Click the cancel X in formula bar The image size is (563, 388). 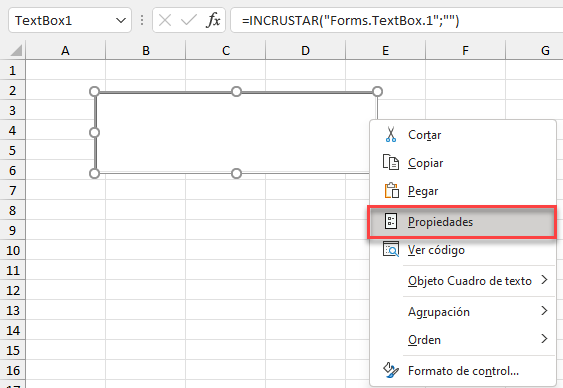(165, 20)
